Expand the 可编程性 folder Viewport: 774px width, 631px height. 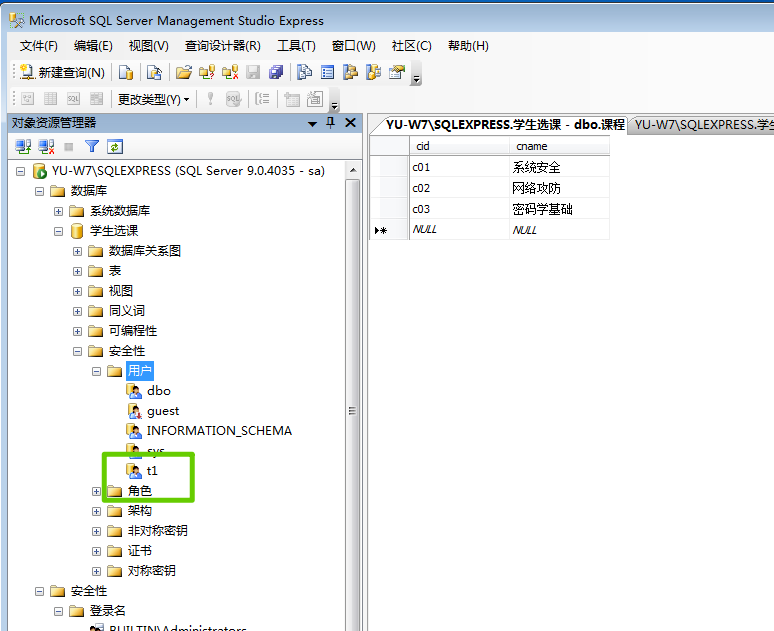(x=77, y=331)
